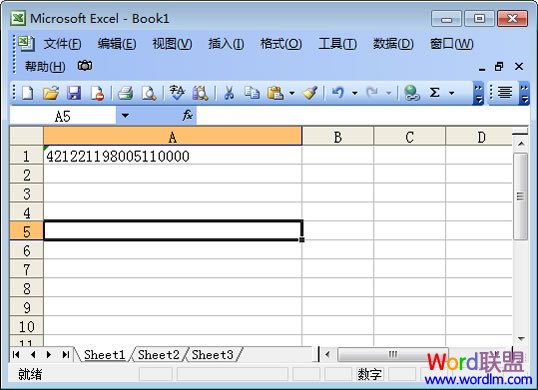The width and height of the screenshot is (538, 390).
Task: Click the New blank workbook icon
Action: pos(27,93)
